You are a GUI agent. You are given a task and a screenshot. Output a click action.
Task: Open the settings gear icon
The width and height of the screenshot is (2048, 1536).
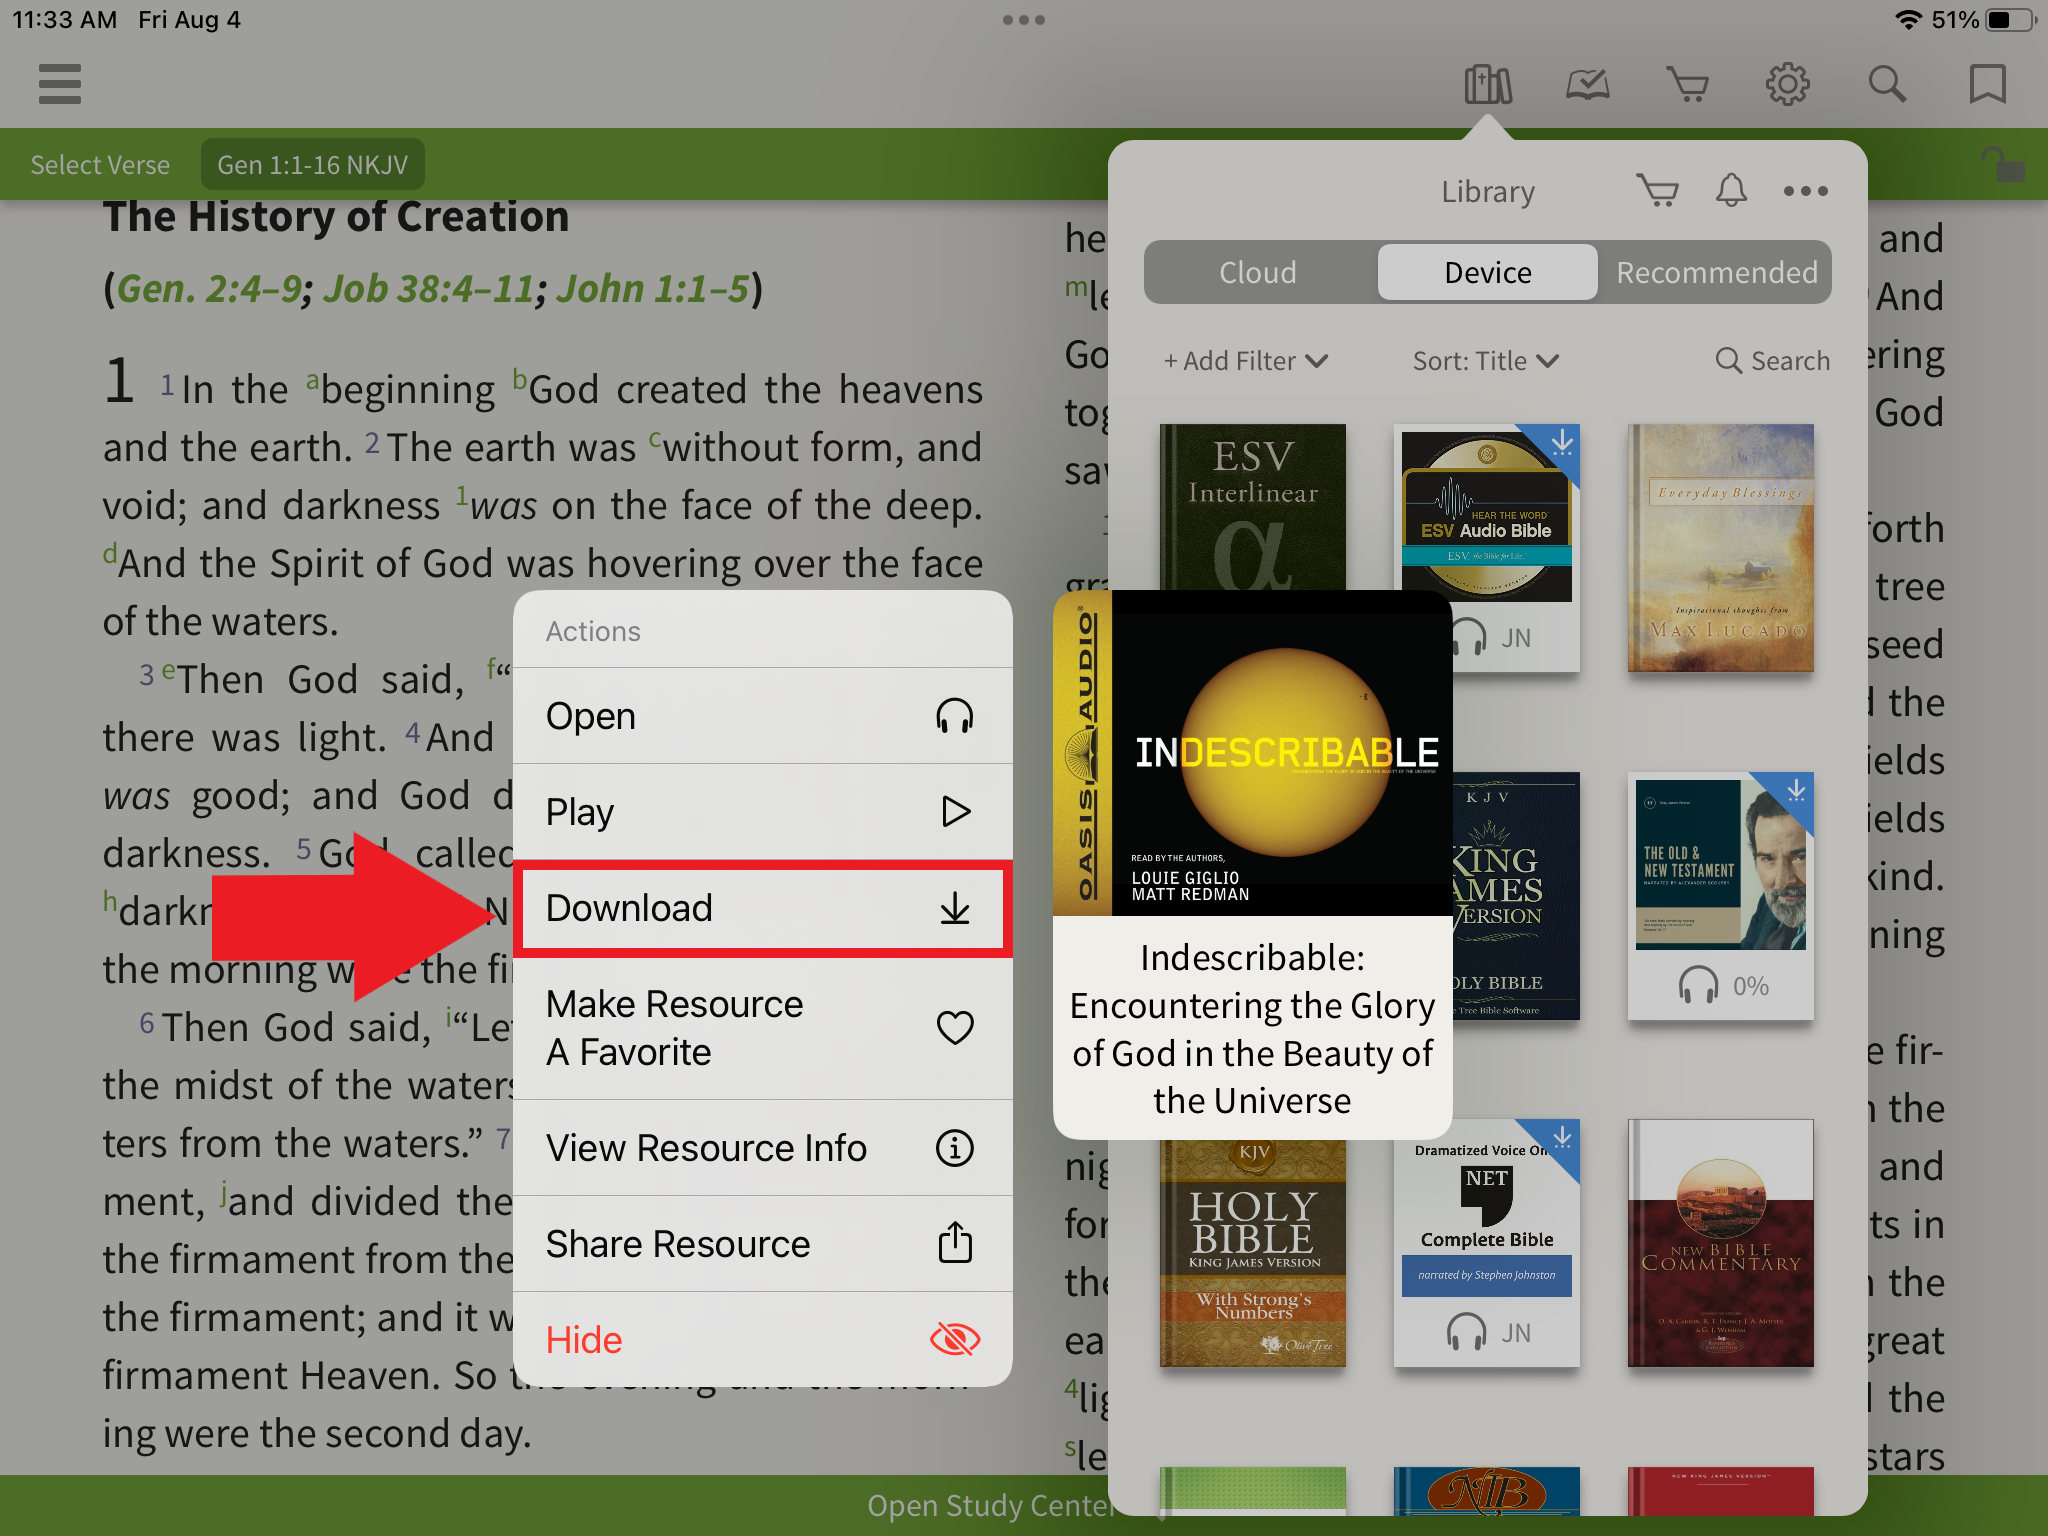pyautogui.click(x=1787, y=84)
